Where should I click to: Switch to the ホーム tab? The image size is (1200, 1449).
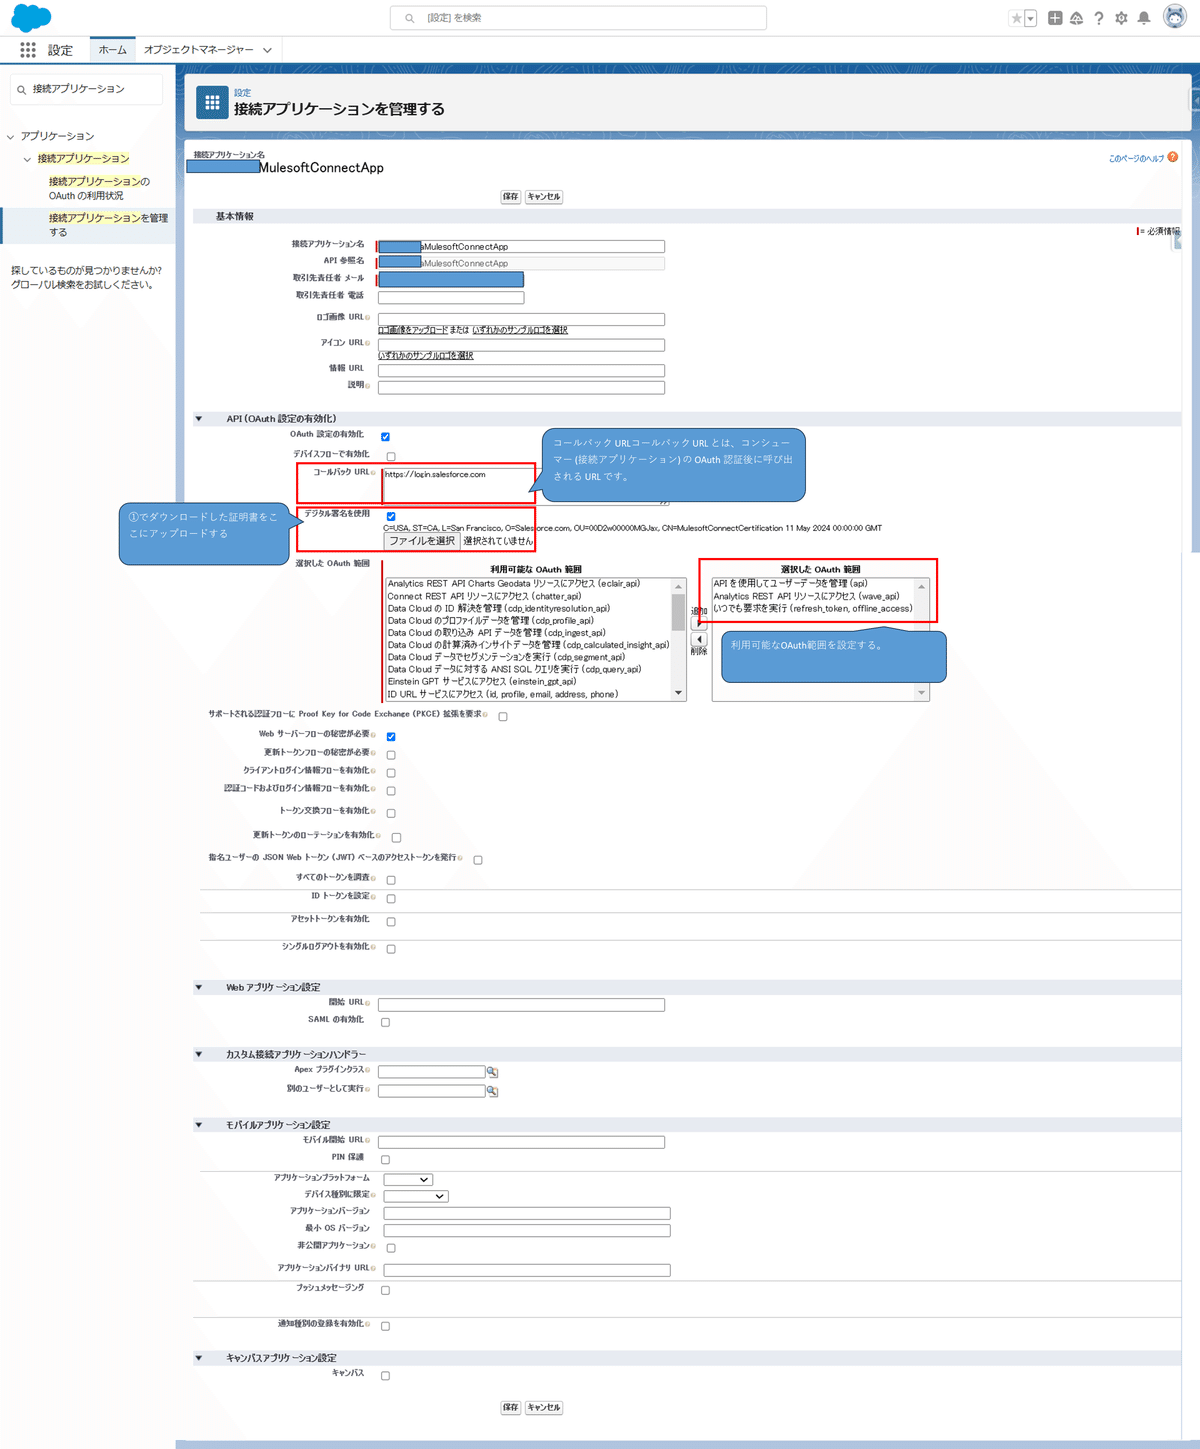(x=112, y=47)
